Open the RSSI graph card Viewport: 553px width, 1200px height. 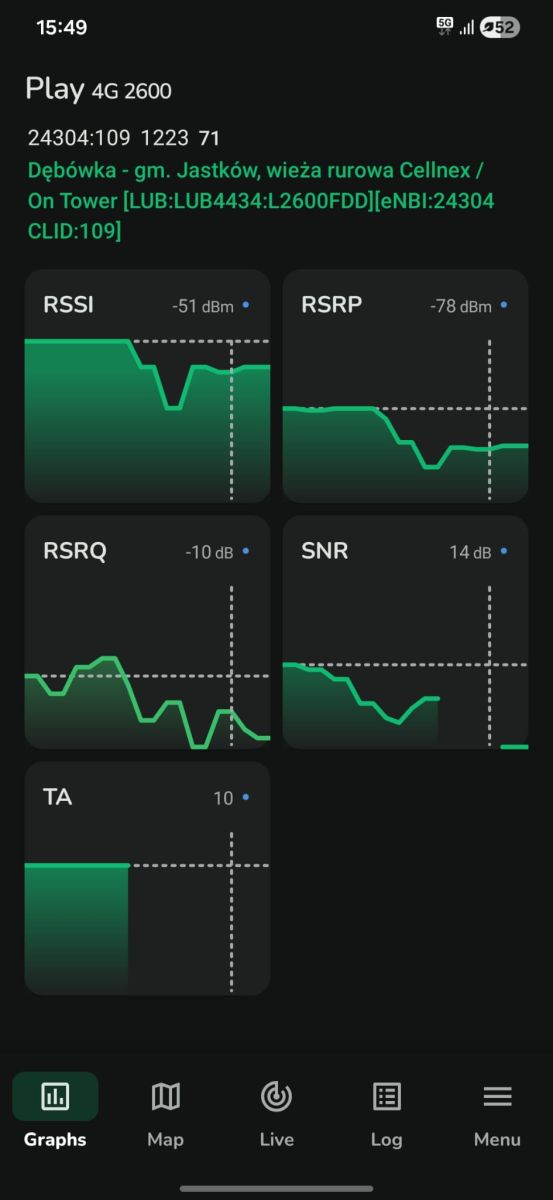(147, 385)
